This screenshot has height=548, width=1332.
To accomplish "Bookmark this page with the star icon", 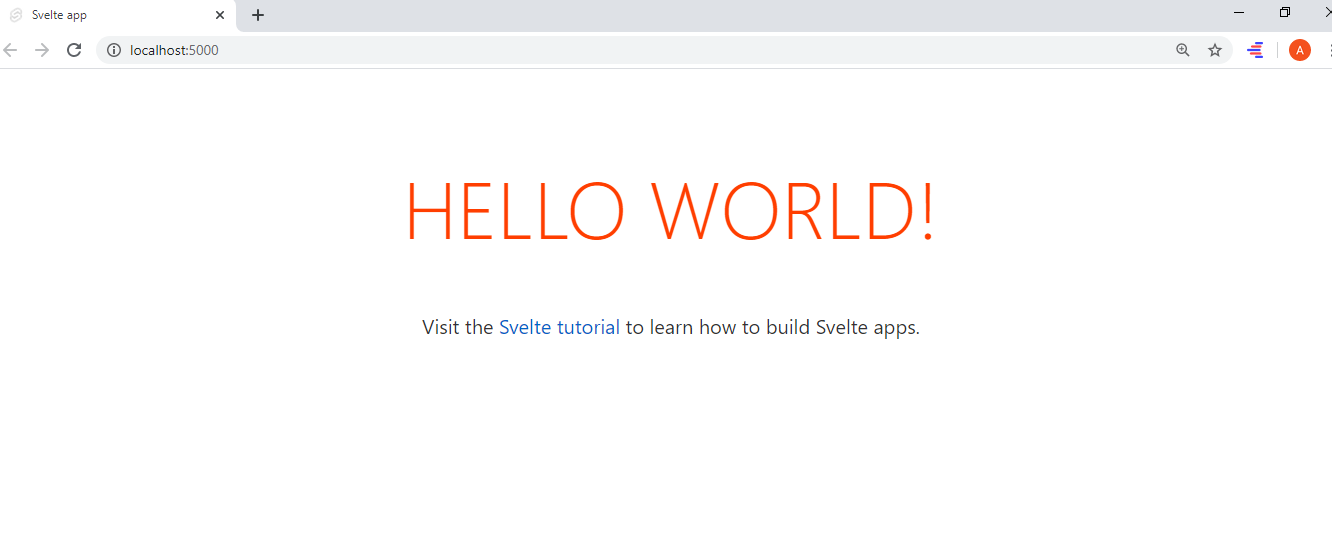I will [1215, 50].
